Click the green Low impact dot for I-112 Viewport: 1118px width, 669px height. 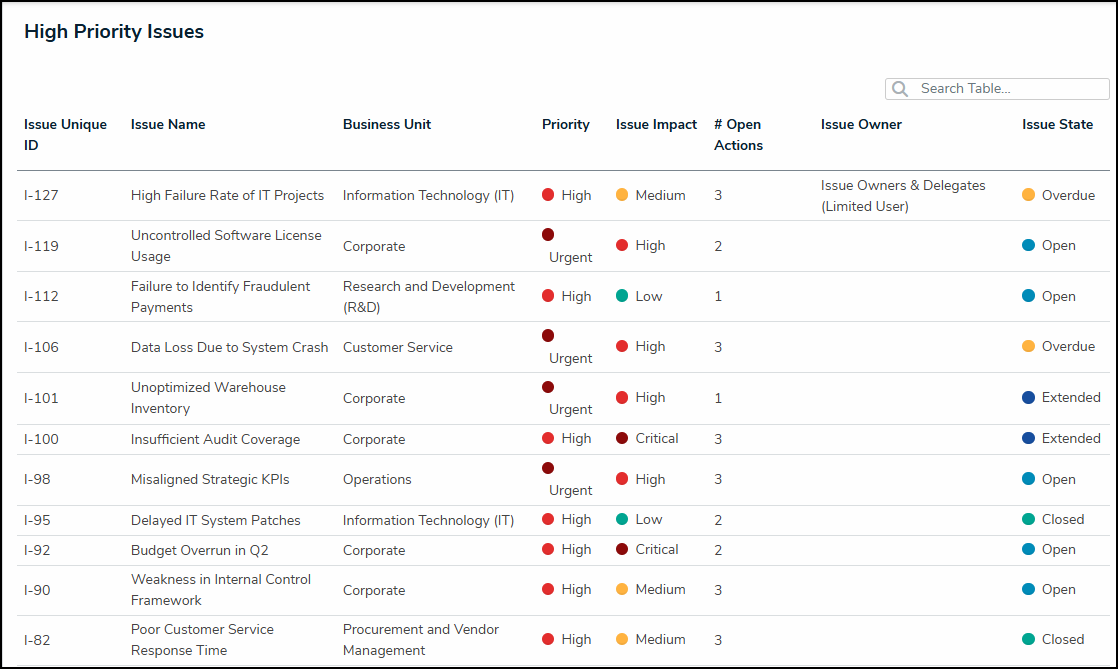coord(622,296)
